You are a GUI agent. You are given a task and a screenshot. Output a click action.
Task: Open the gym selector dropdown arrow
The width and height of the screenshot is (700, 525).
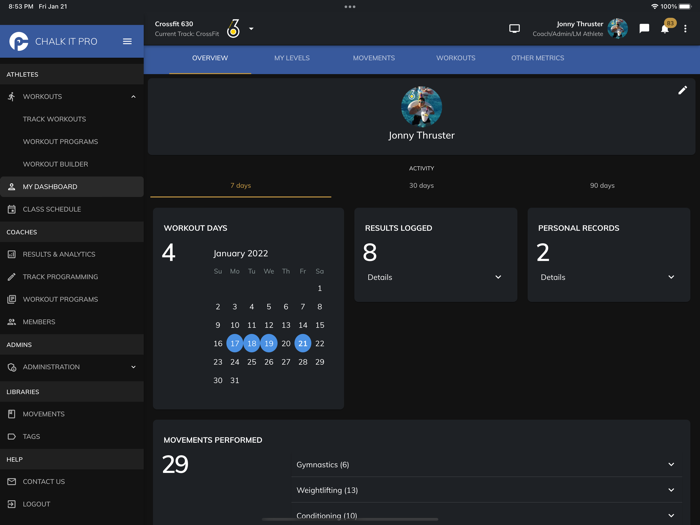(251, 29)
